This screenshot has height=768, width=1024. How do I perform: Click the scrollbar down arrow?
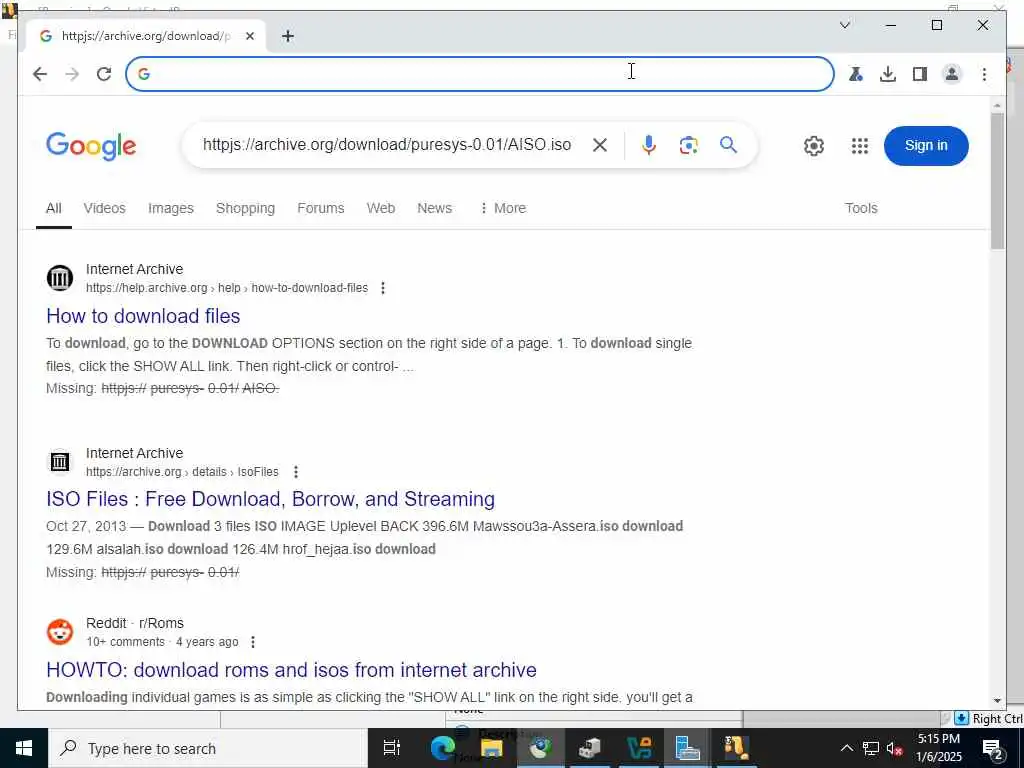coord(997,701)
